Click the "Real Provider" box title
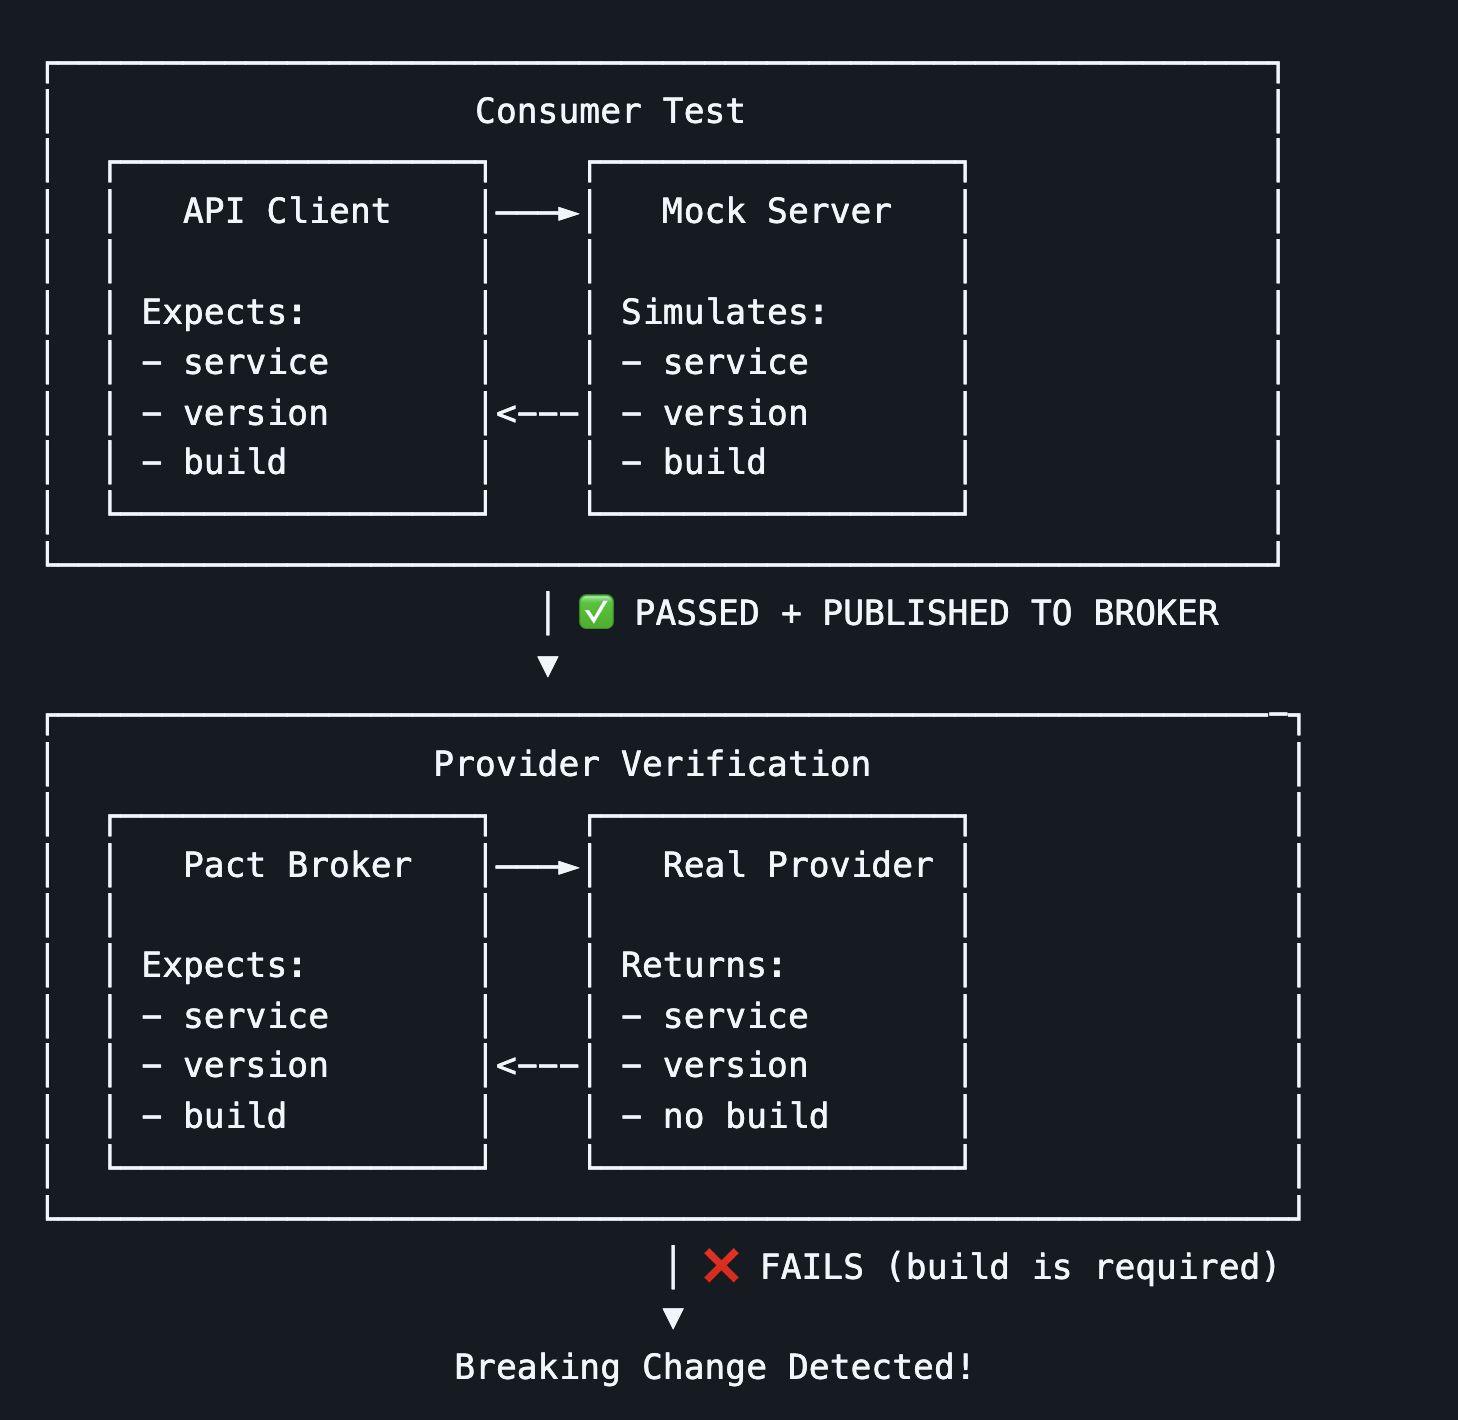1458x1420 pixels. tap(798, 865)
